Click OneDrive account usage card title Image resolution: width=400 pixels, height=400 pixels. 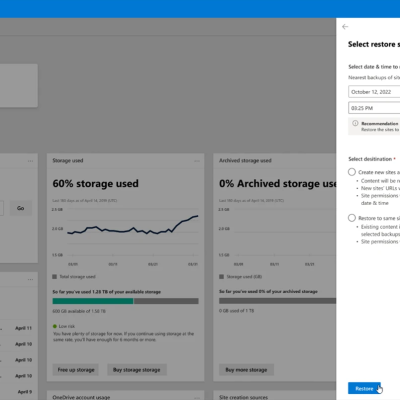coord(81,397)
